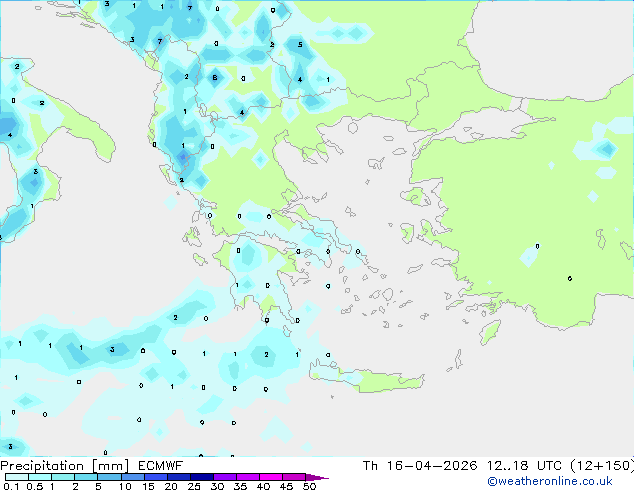Click the '(12+150)' forecast offset text
Screen dimensions: 634x490
click(x=602, y=466)
